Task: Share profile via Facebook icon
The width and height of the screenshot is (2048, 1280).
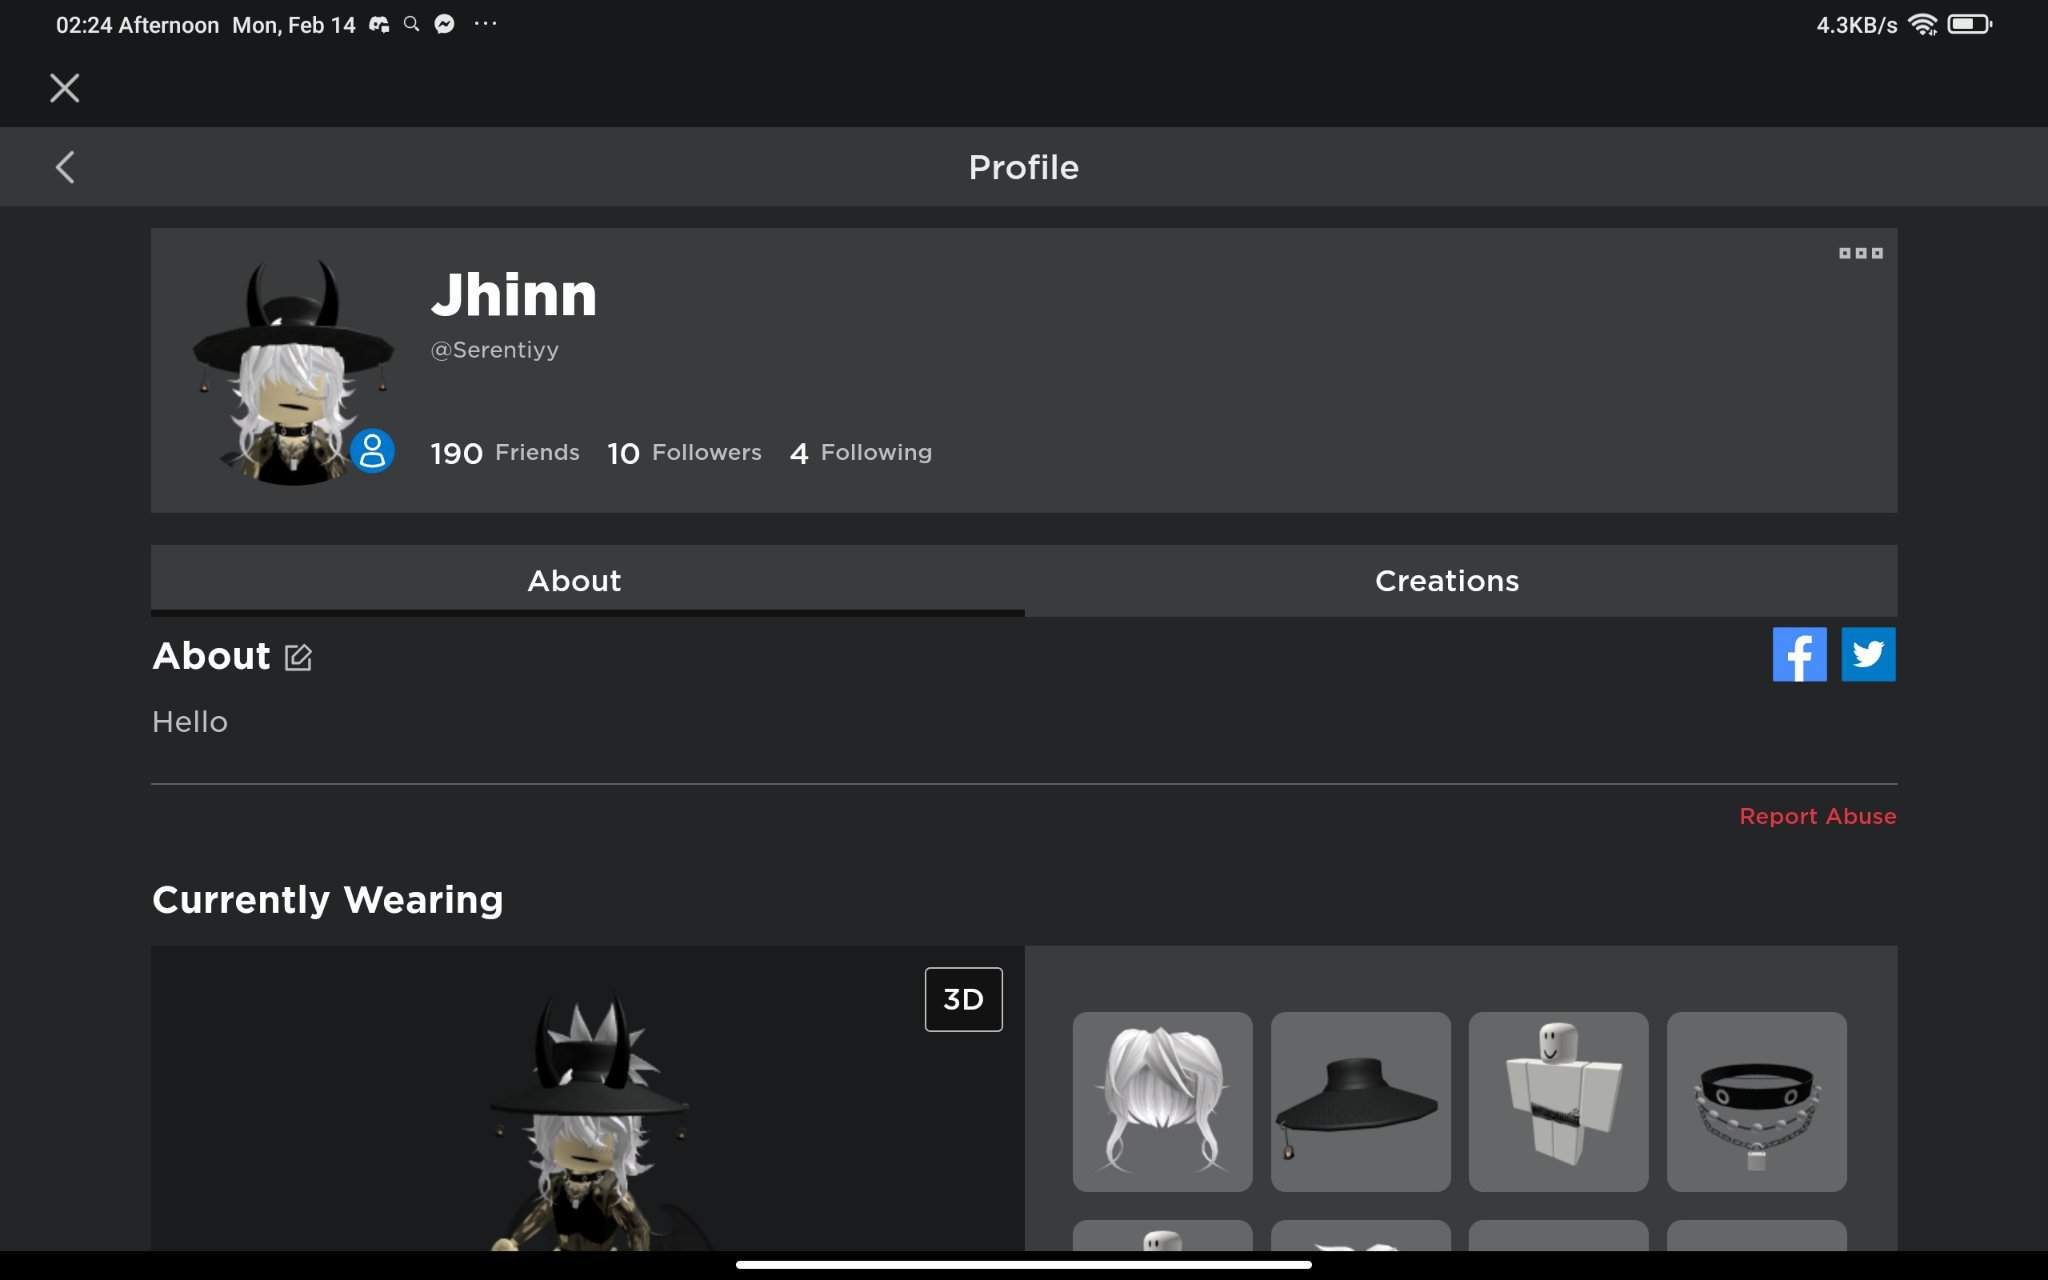Action: click(x=1799, y=654)
